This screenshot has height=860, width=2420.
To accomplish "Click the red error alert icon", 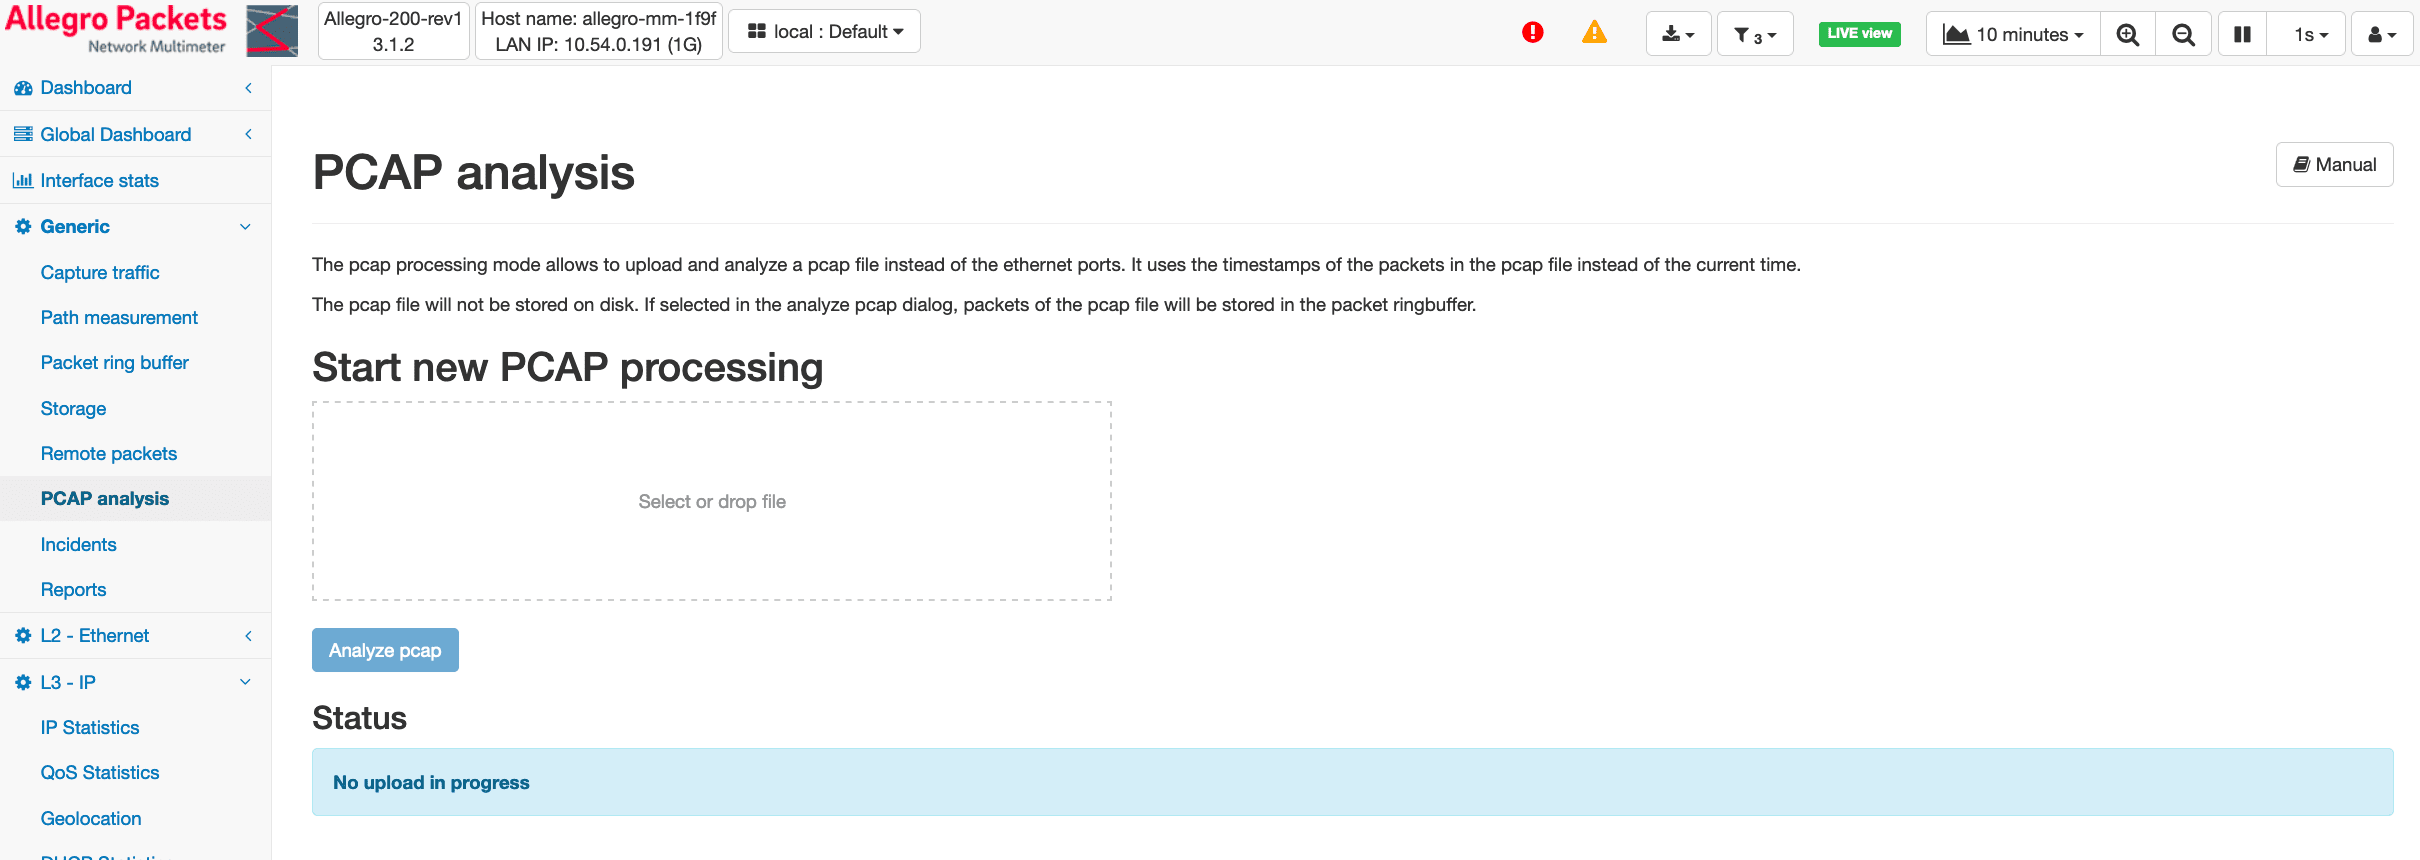I will [1532, 33].
